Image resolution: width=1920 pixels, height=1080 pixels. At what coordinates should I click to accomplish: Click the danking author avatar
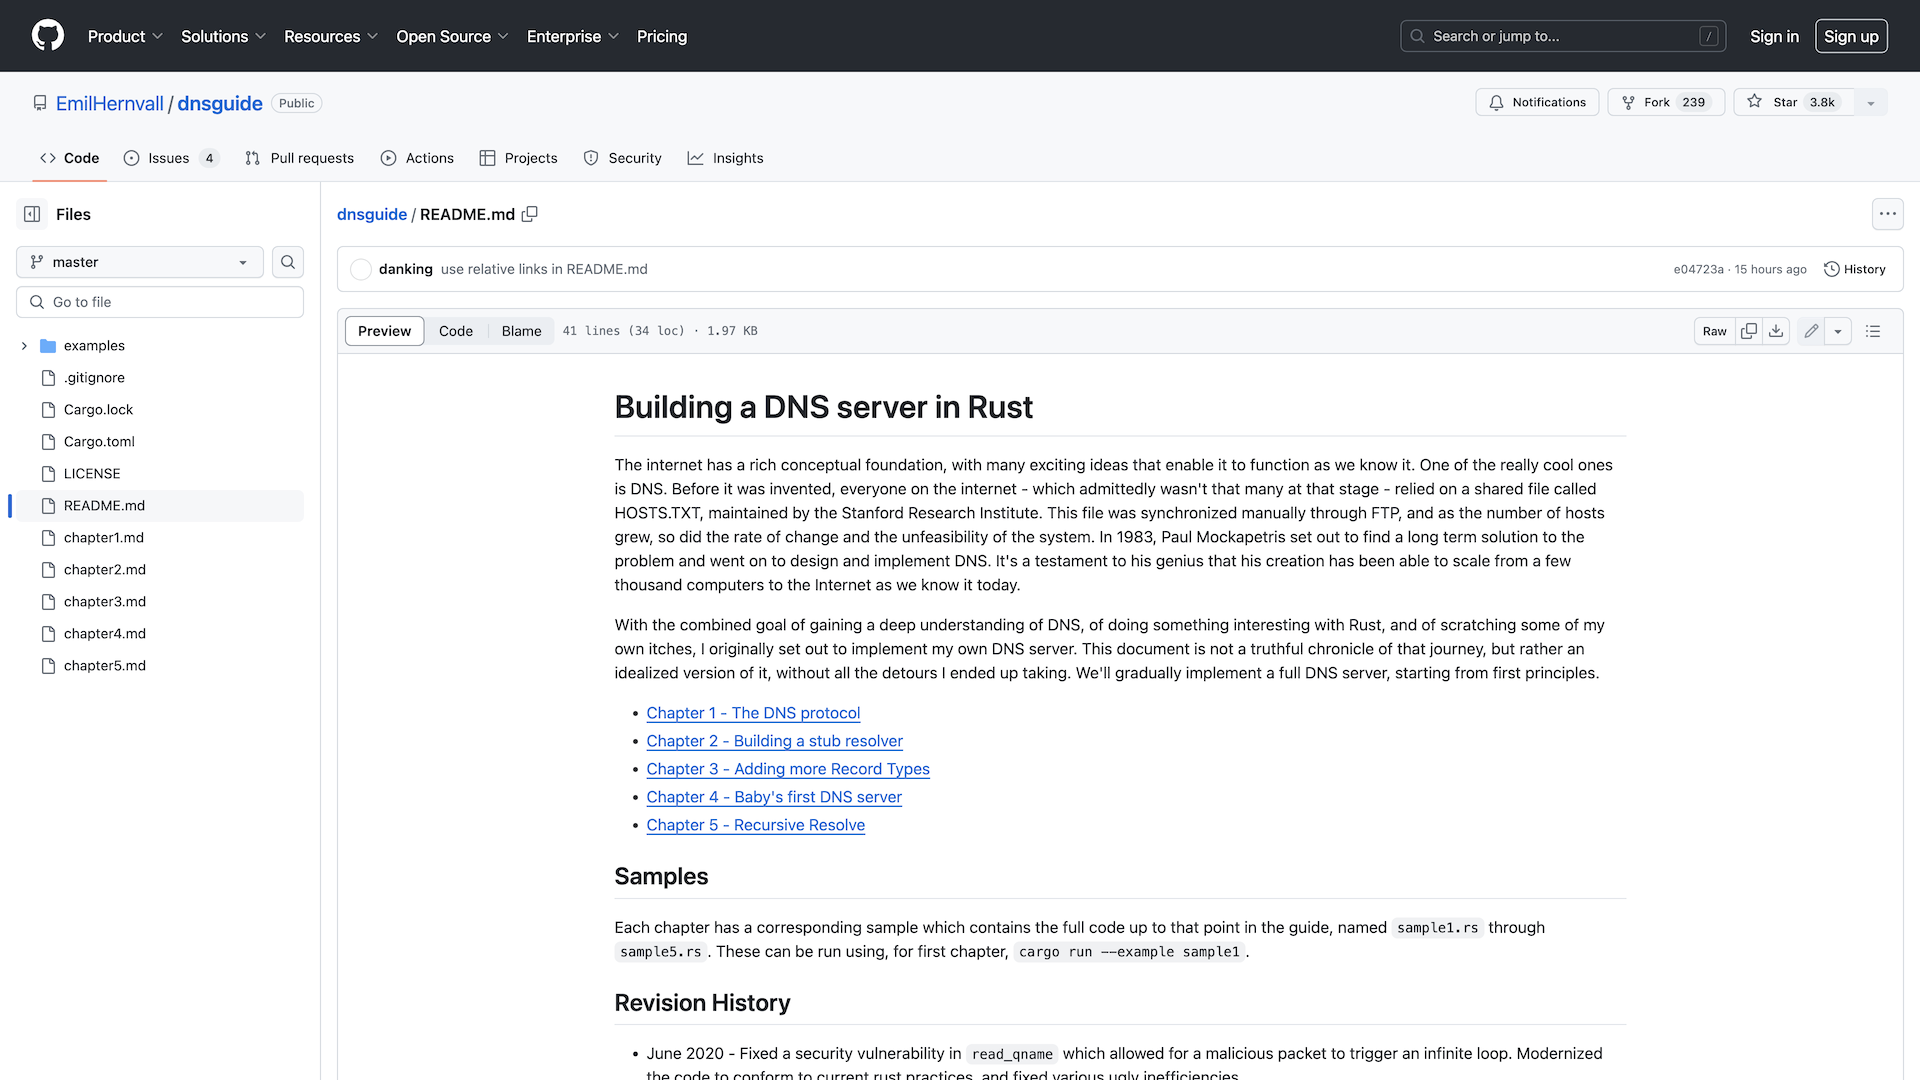[x=361, y=269]
